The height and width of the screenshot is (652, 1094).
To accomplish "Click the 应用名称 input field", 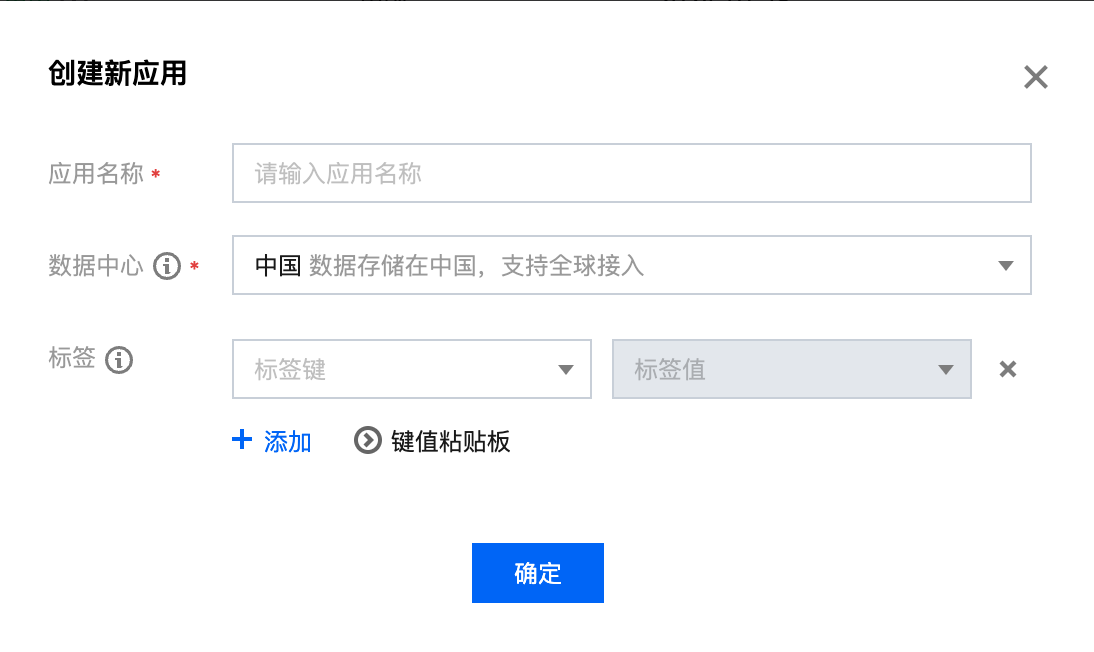I will [x=631, y=174].
